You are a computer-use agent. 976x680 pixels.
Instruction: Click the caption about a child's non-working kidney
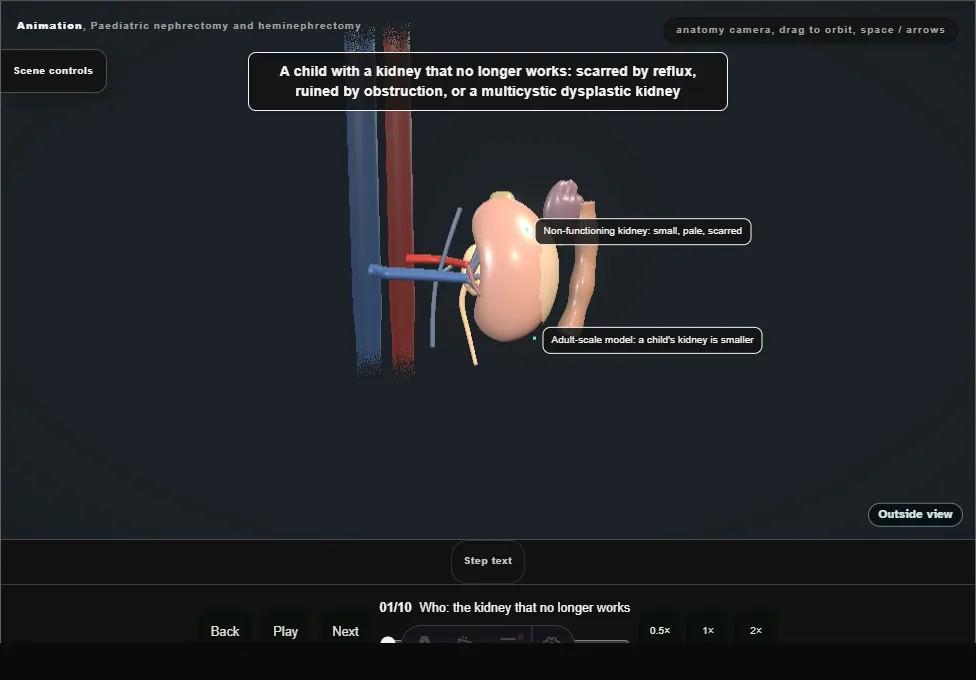[487, 82]
